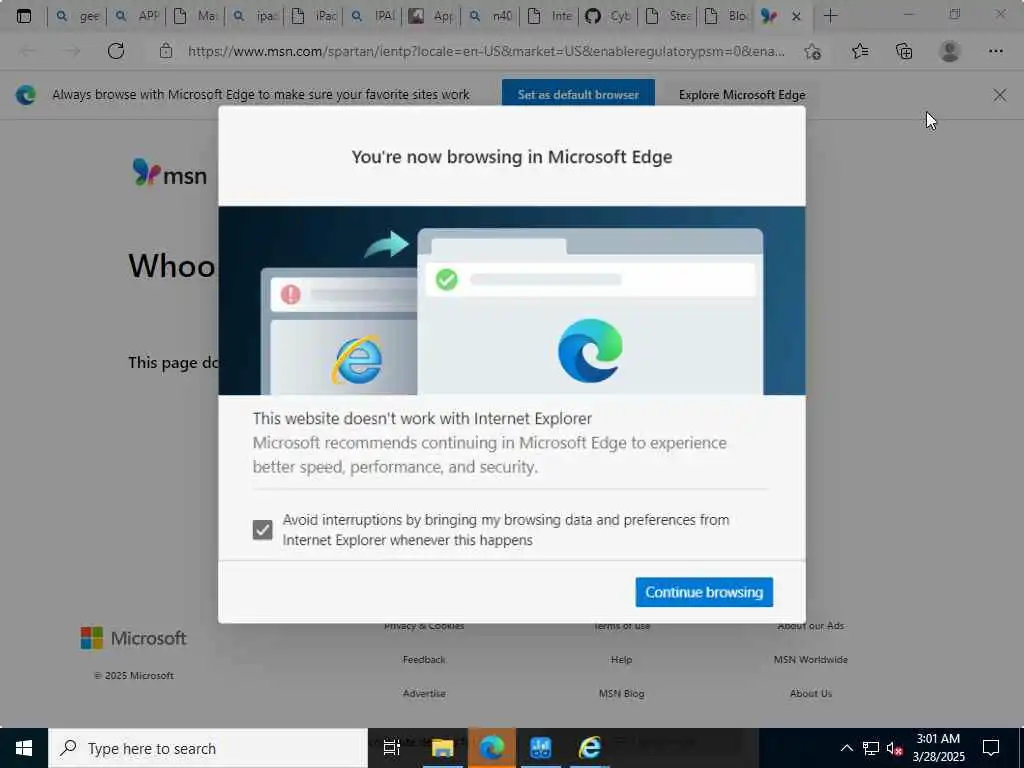The width and height of the screenshot is (1024, 768).
Task: Close the active MSN tab
Action: pyautogui.click(x=796, y=16)
